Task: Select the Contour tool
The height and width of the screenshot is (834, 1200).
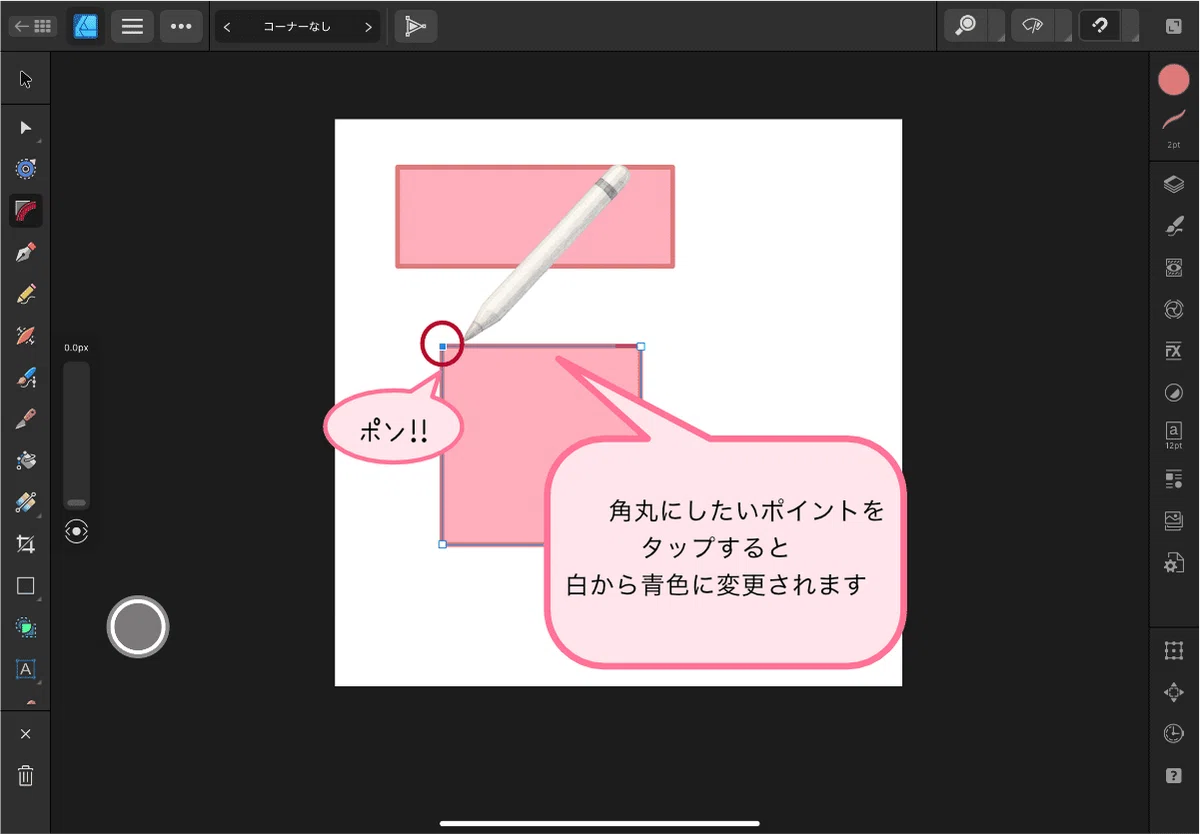Action: pyautogui.click(x=26, y=168)
